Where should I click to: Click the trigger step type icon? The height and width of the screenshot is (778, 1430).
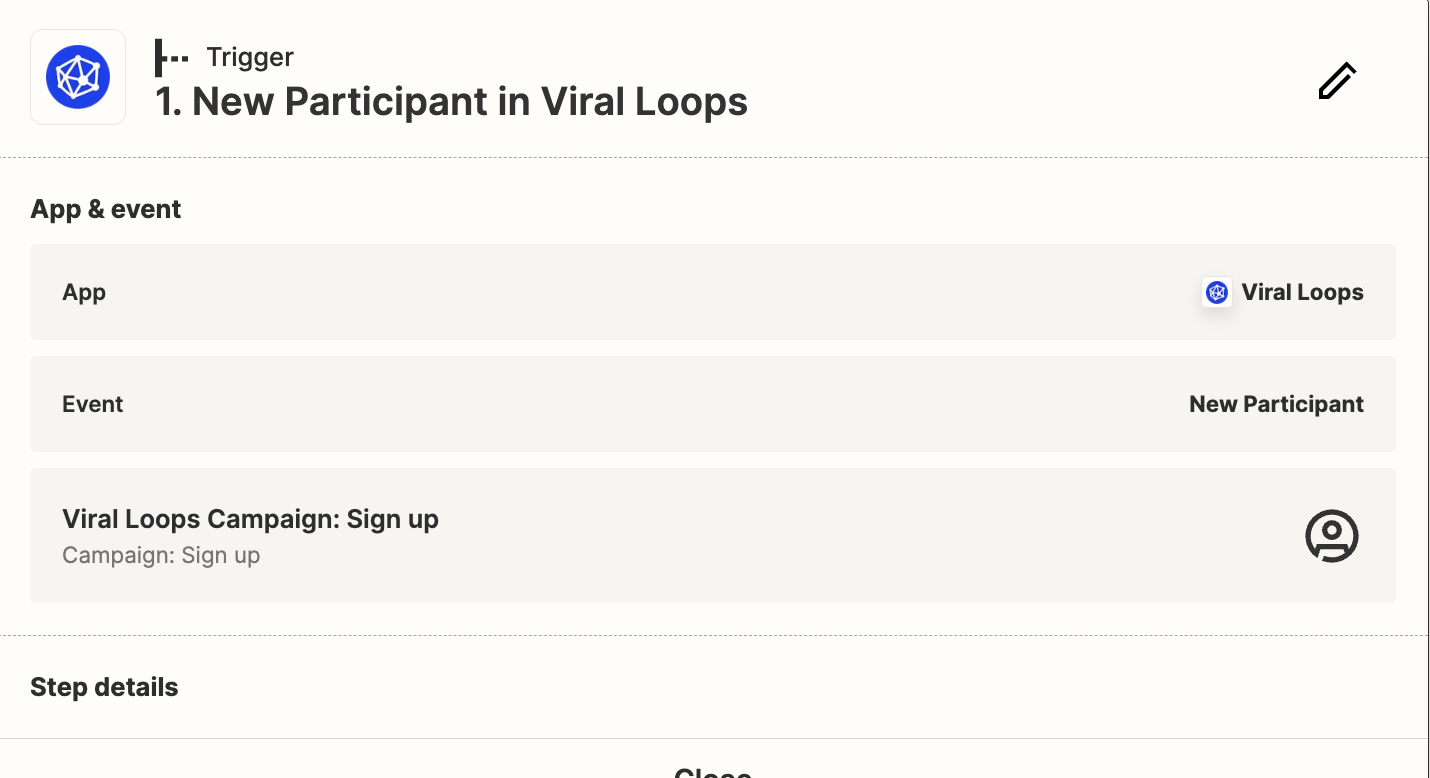point(171,58)
